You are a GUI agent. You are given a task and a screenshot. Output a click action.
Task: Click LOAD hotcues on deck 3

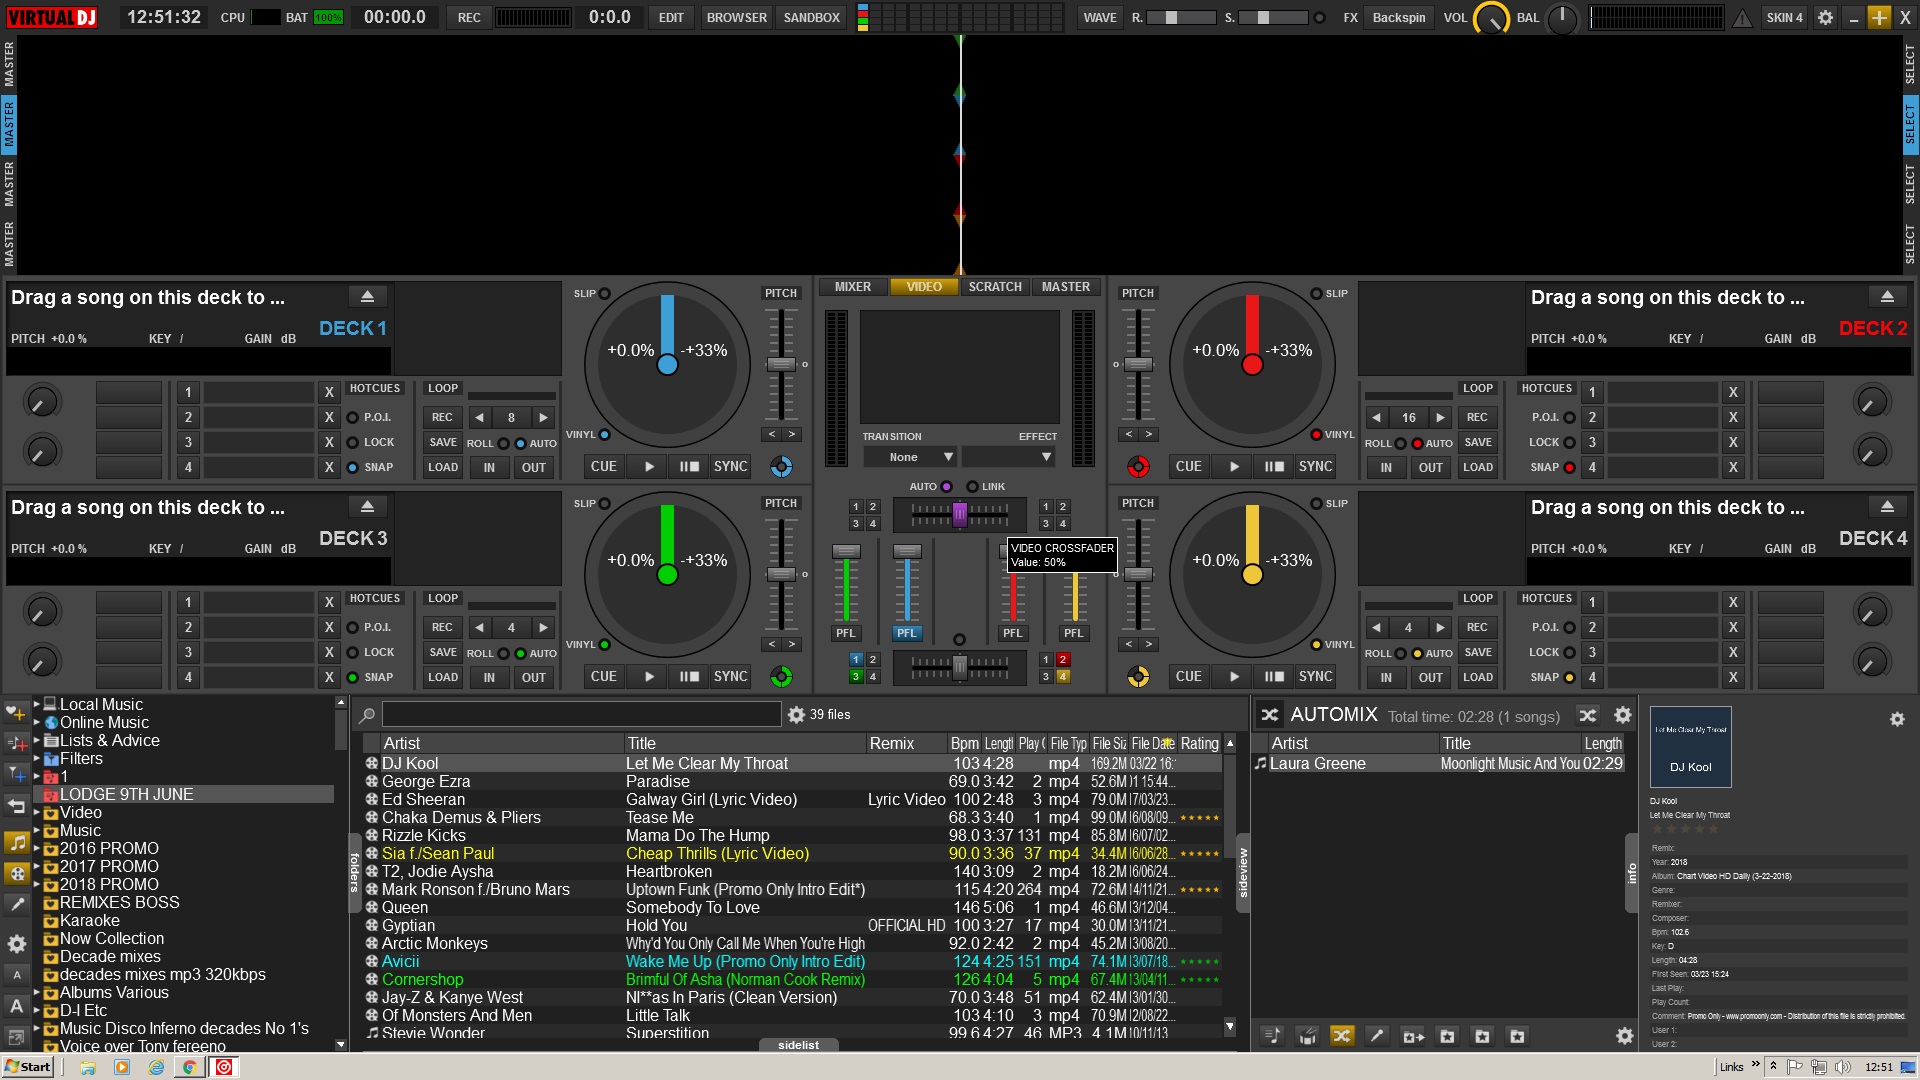point(443,677)
